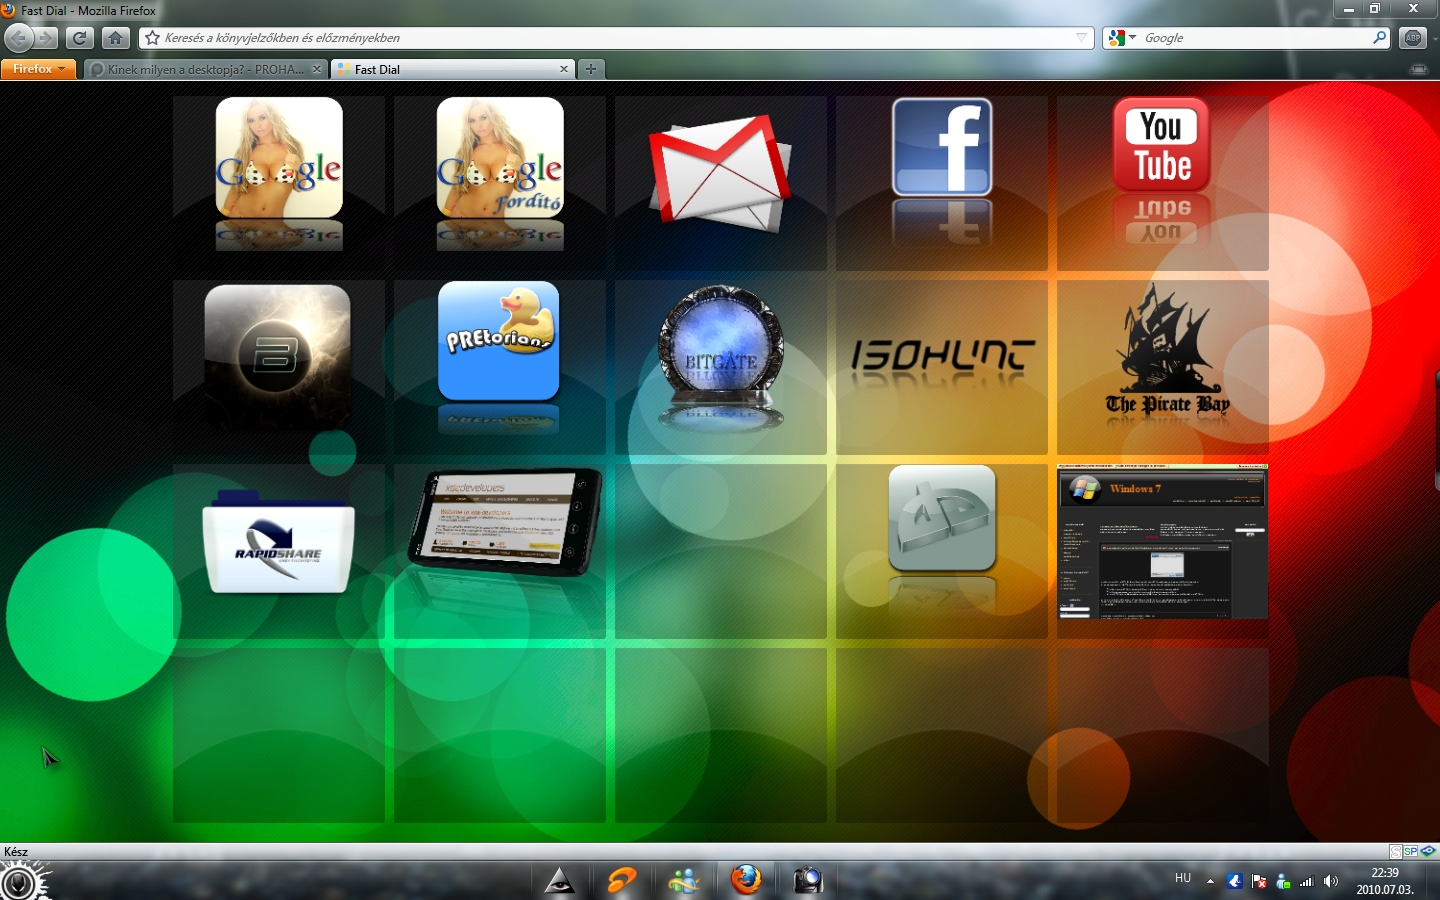This screenshot has width=1440, height=900.
Task: Reload the current page
Action: coord(80,38)
